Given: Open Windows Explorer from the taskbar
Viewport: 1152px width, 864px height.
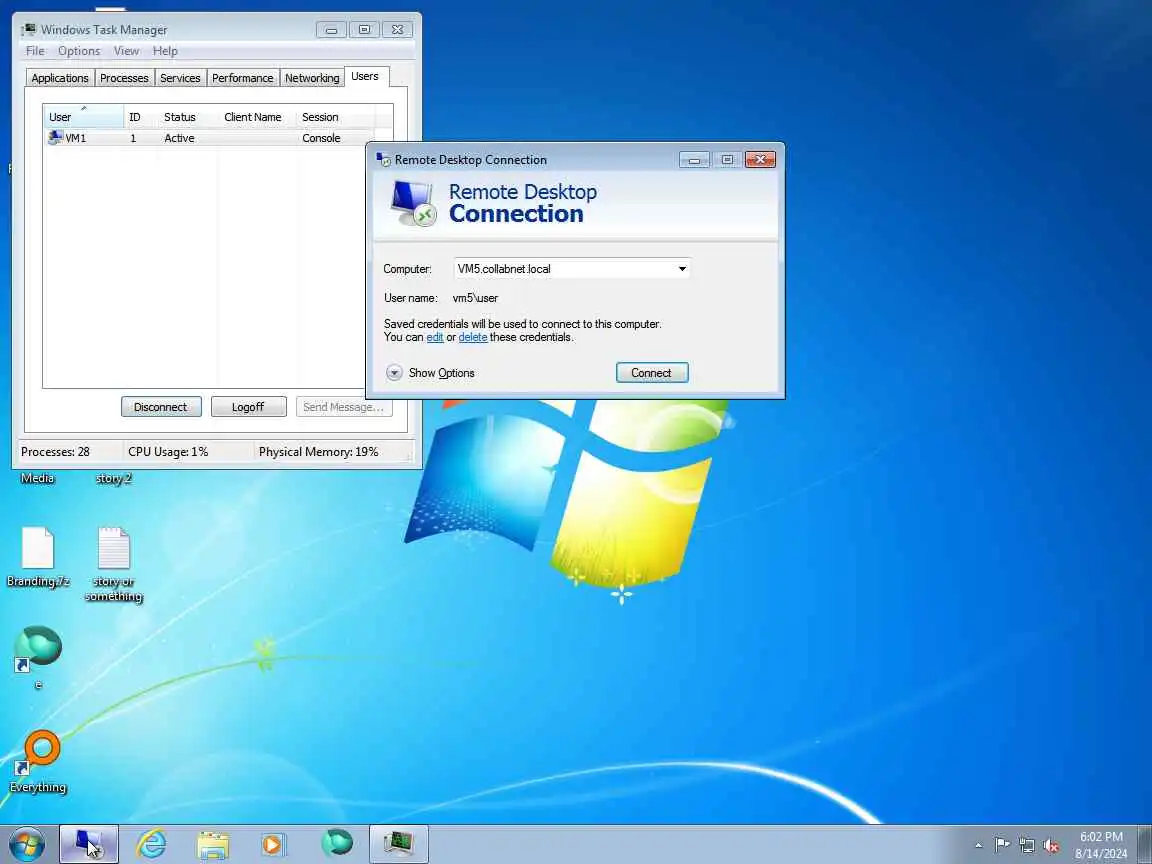Looking at the screenshot, I should [x=213, y=844].
